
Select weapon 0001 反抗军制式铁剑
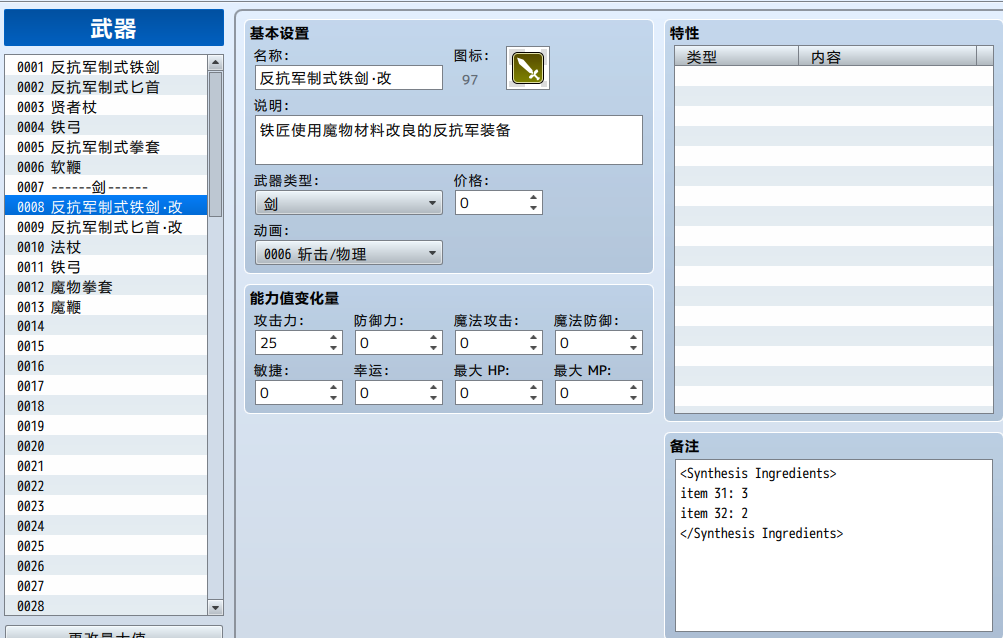coord(106,67)
